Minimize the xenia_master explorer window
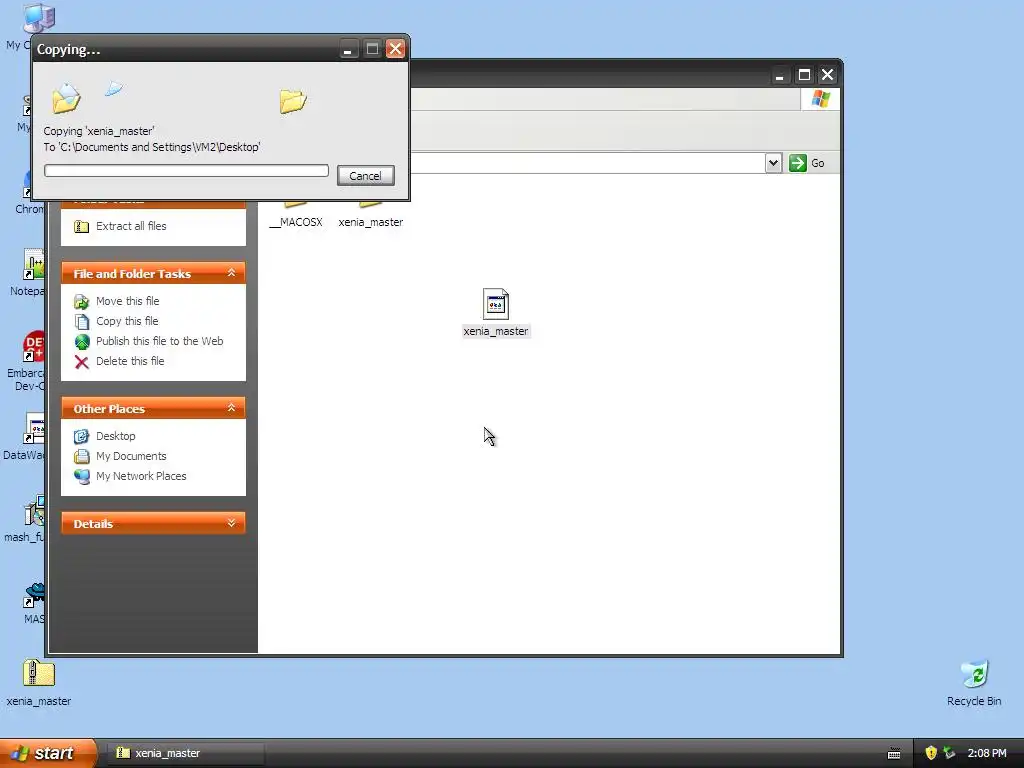Screen dimensions: 1024x768 [x=779, y=75]
